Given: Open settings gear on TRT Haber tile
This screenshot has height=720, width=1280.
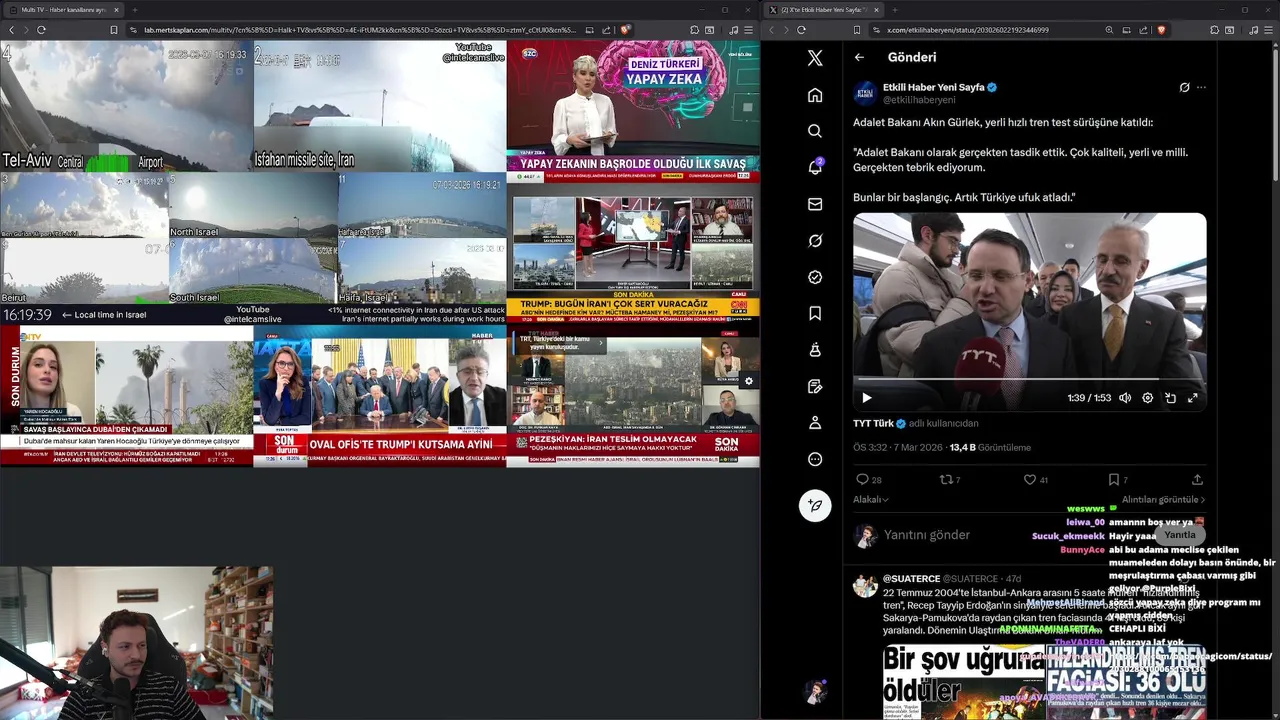Looking at the screenshot, I should click(x=748, y=381).
